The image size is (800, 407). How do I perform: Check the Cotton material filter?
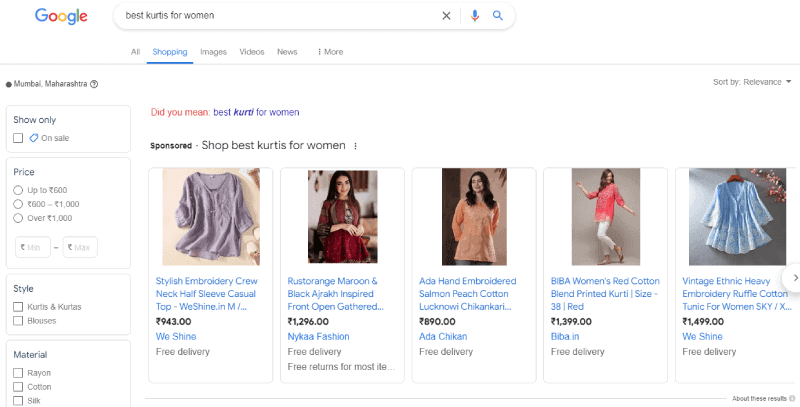[18, 387]
